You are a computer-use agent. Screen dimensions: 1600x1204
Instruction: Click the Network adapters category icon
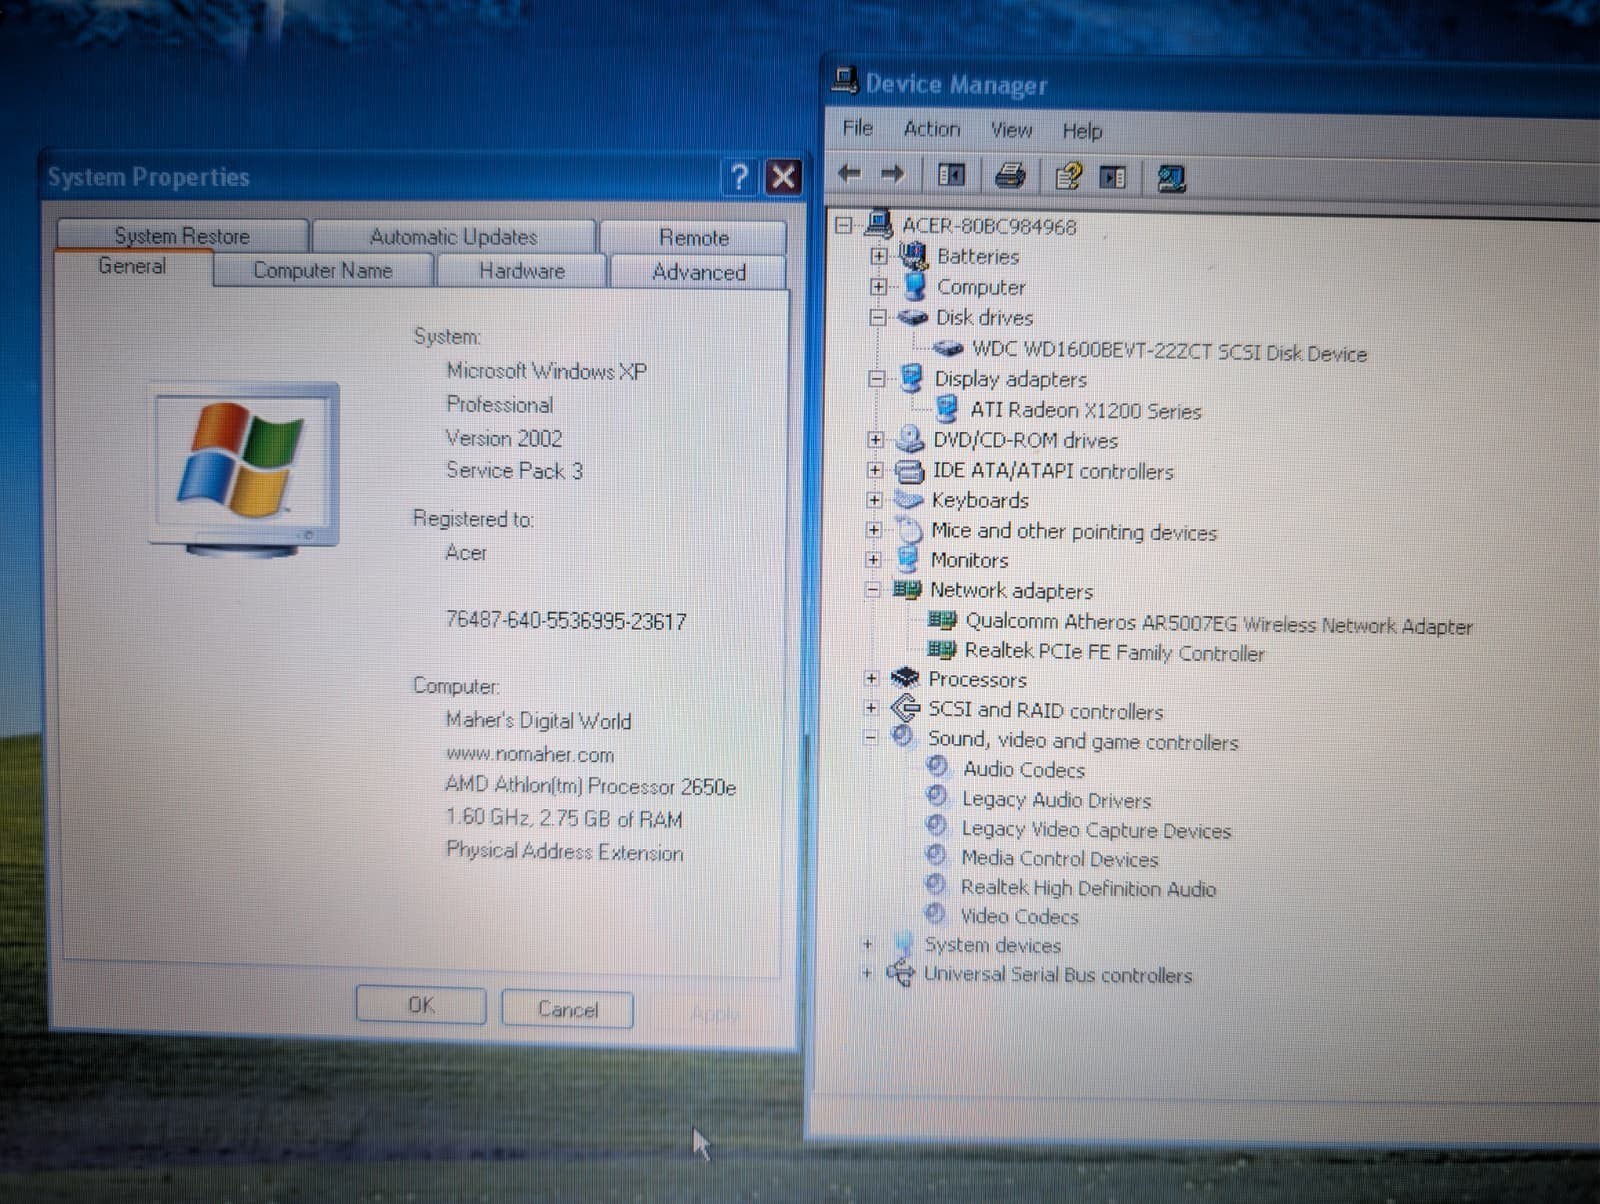coord(906,589)
